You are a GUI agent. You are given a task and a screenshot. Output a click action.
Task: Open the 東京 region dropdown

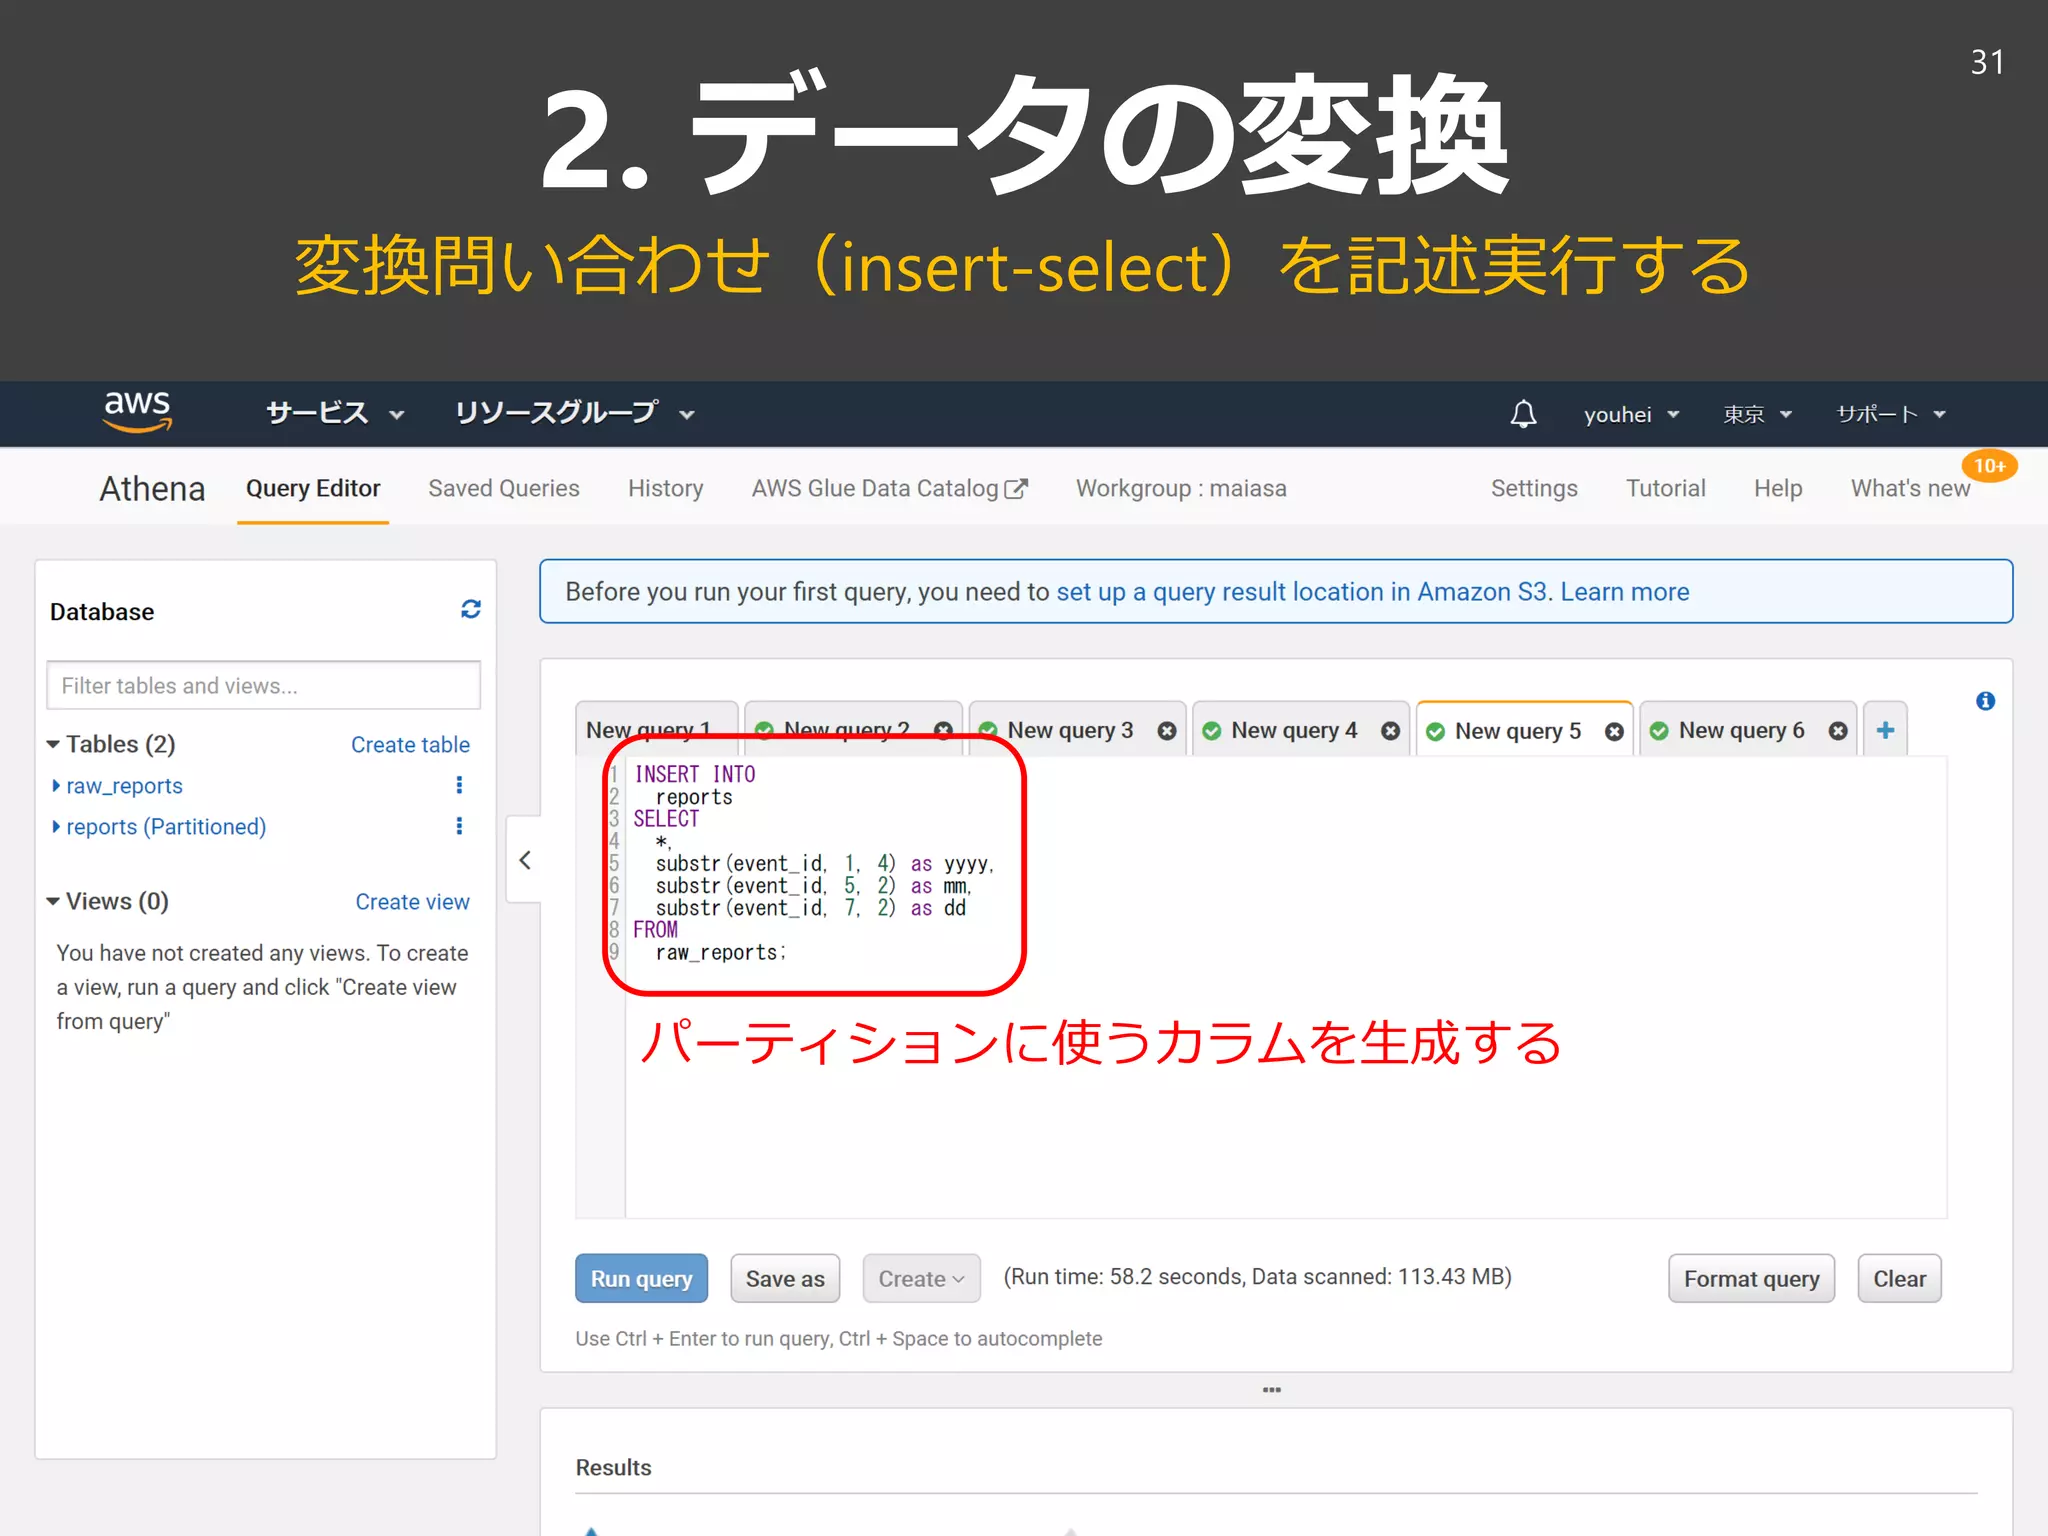pos(1757,414)
